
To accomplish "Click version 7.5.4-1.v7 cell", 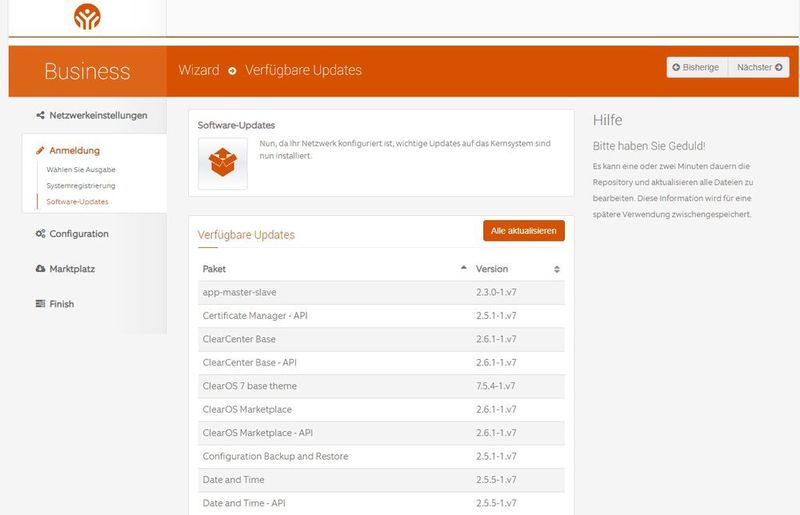I will pos(495,386).
